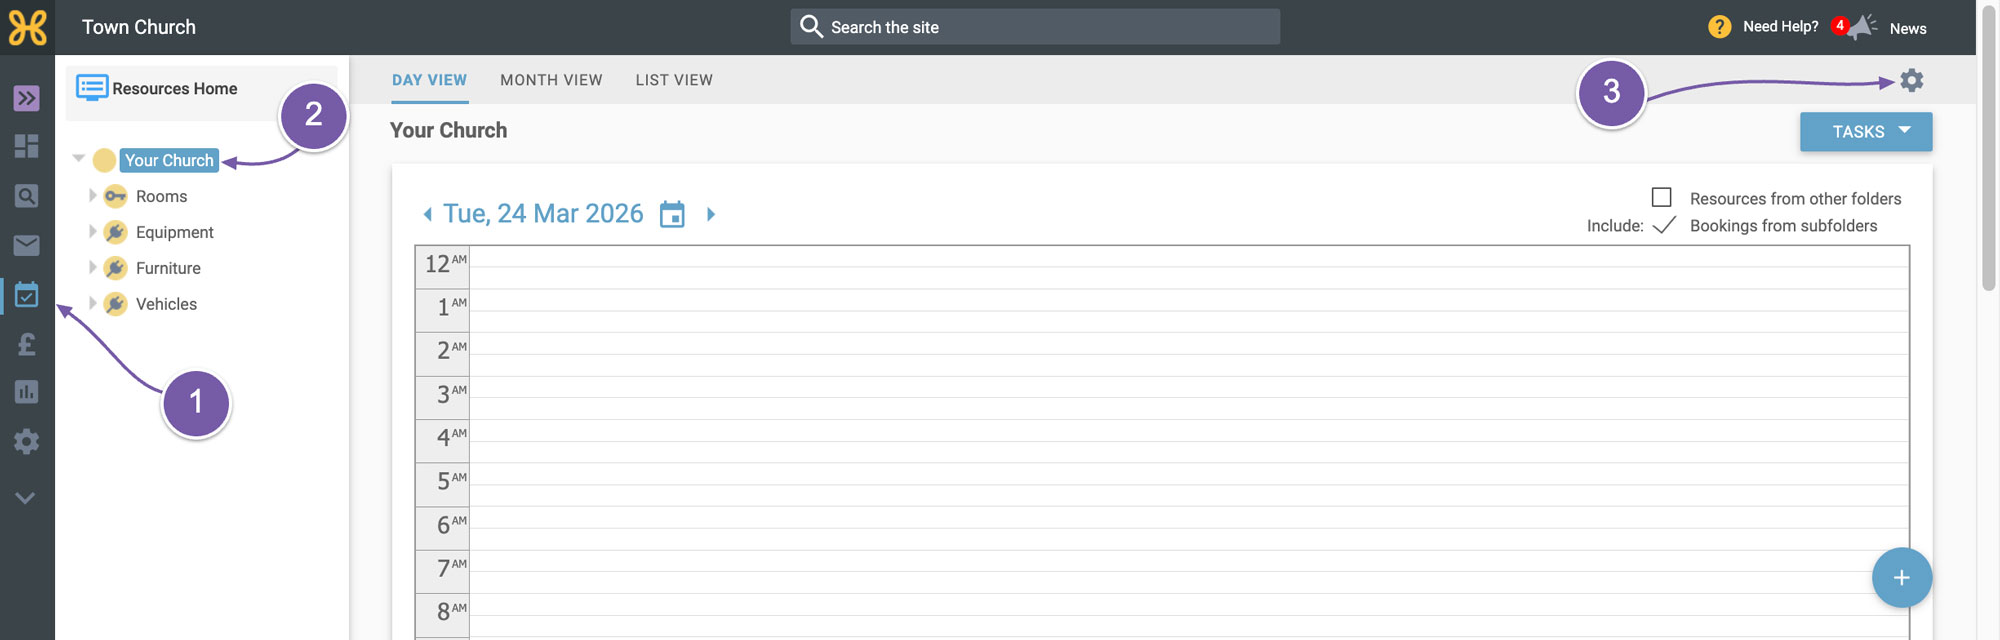Expand the sidebar menu with double-chevron icon
Screen dimensions: 2000x640
pyautogui.click(x=27, y=98)
